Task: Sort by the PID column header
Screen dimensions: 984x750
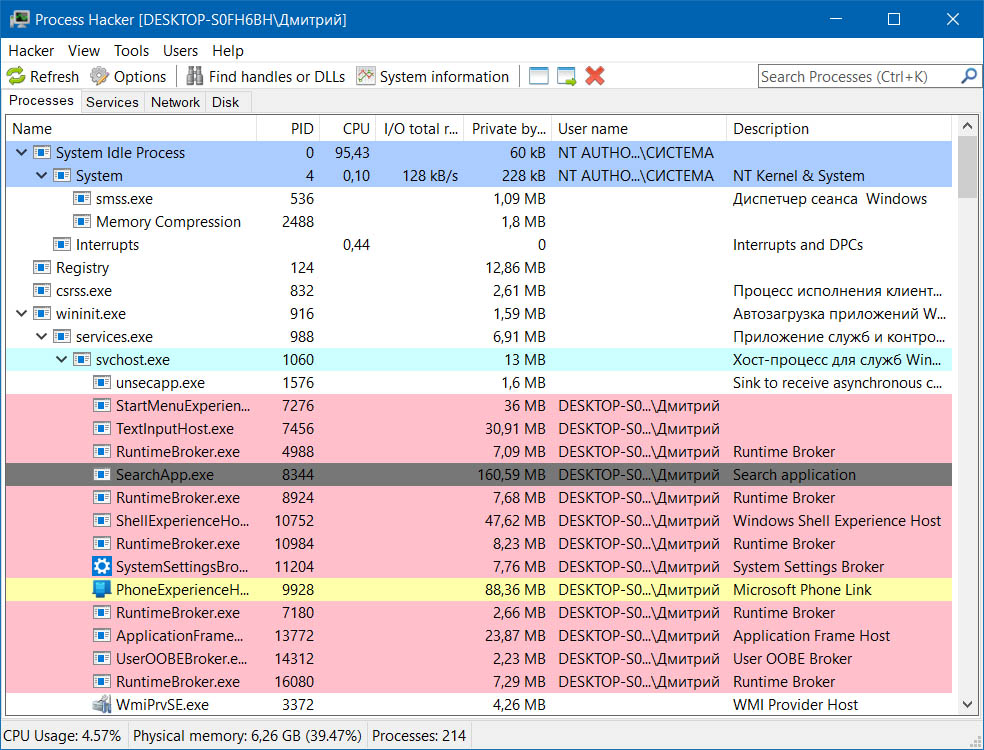Action: tap(288, 129)
